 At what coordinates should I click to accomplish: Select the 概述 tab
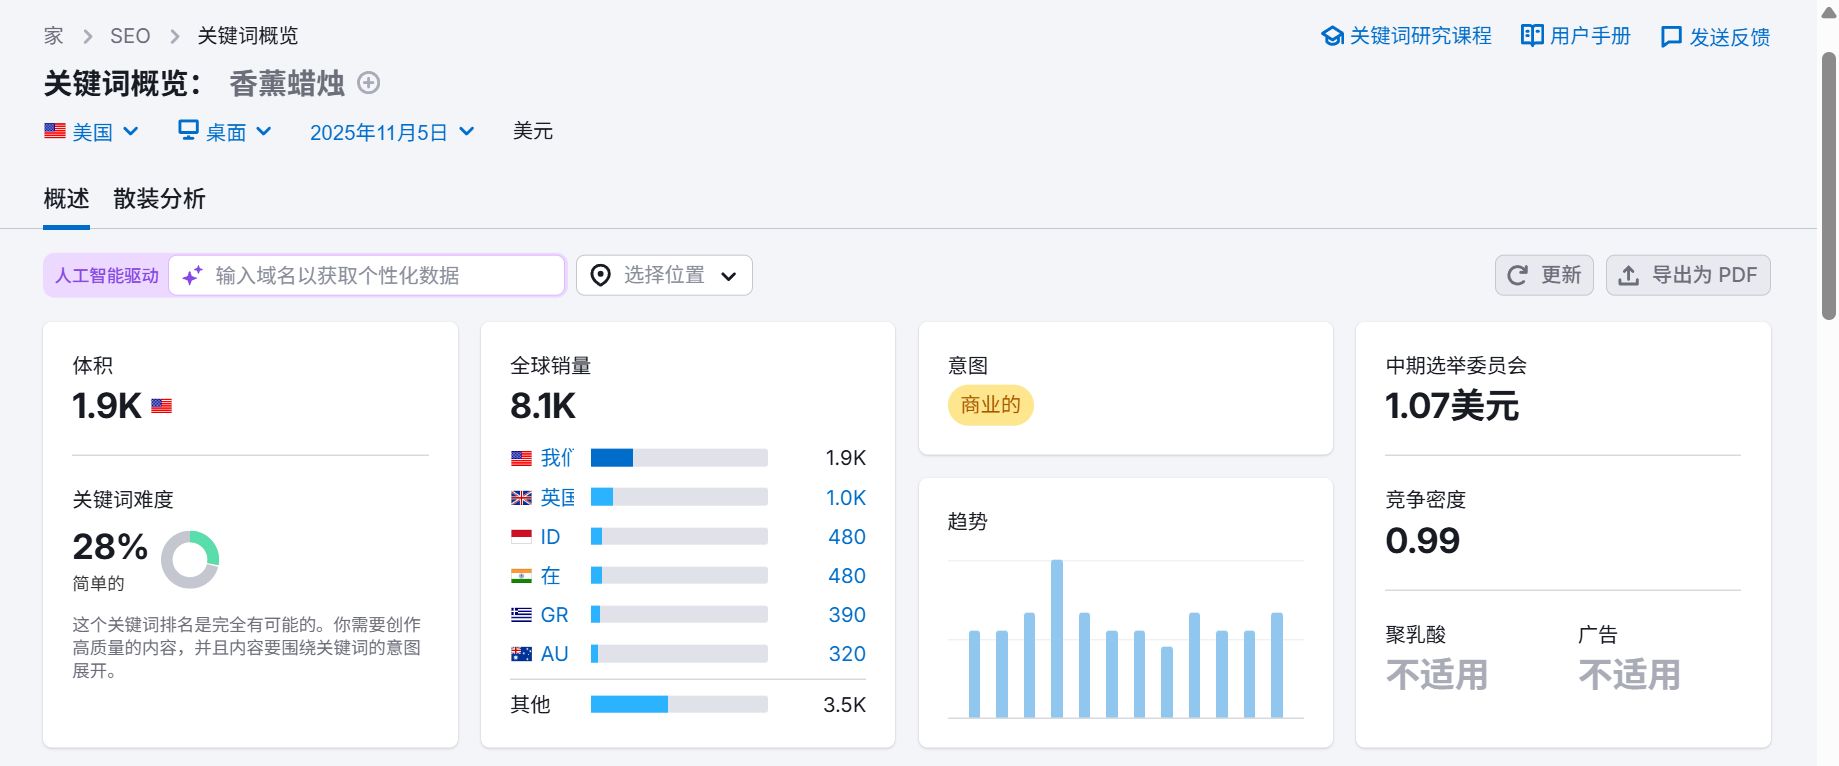[66, 199]
